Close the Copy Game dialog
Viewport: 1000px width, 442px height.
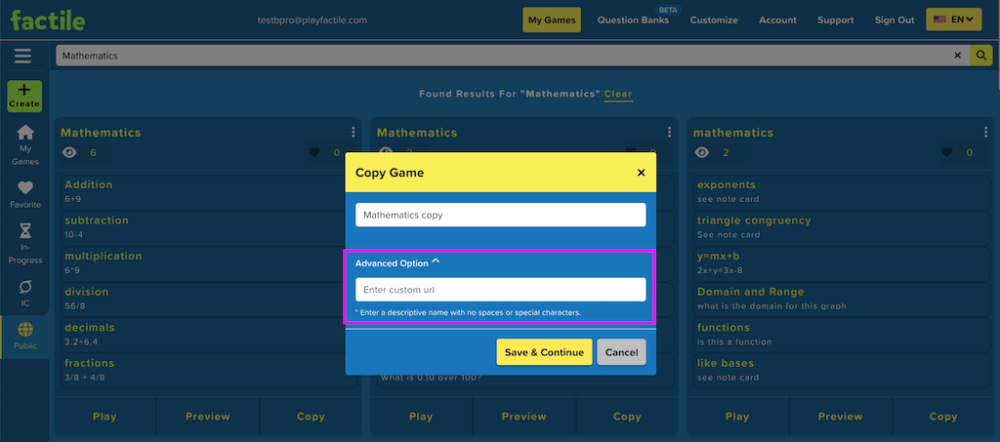[641, 172]
